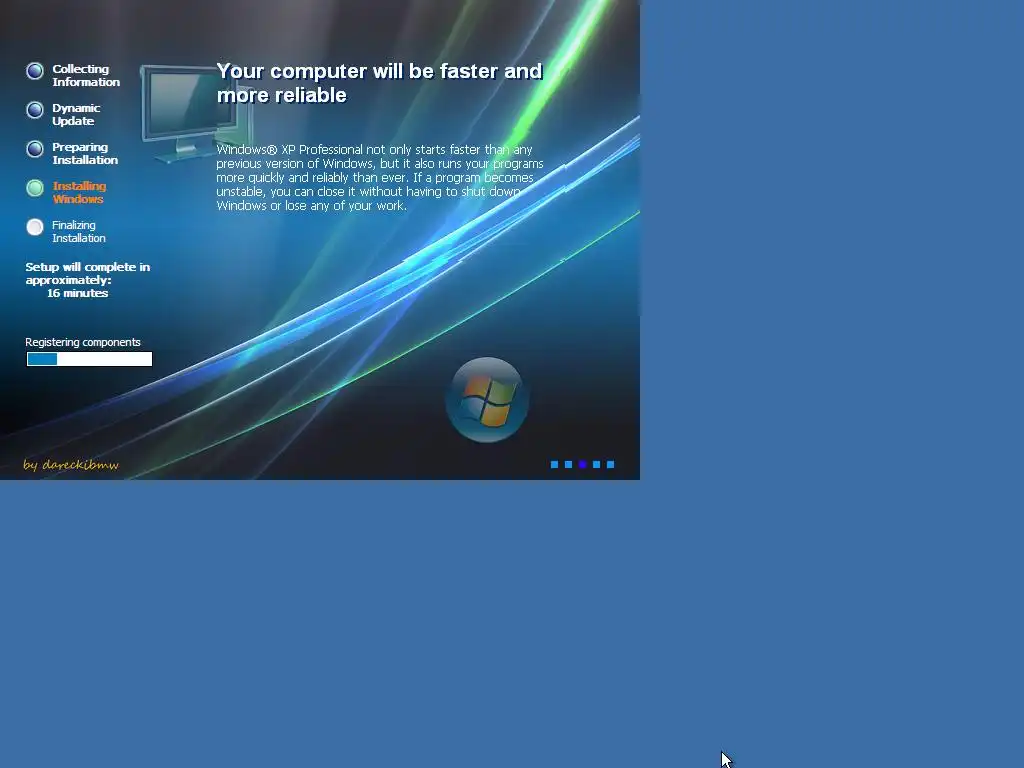Click the first blue progress dot
The image size is (1024, 768).
(x=554, y=464)
